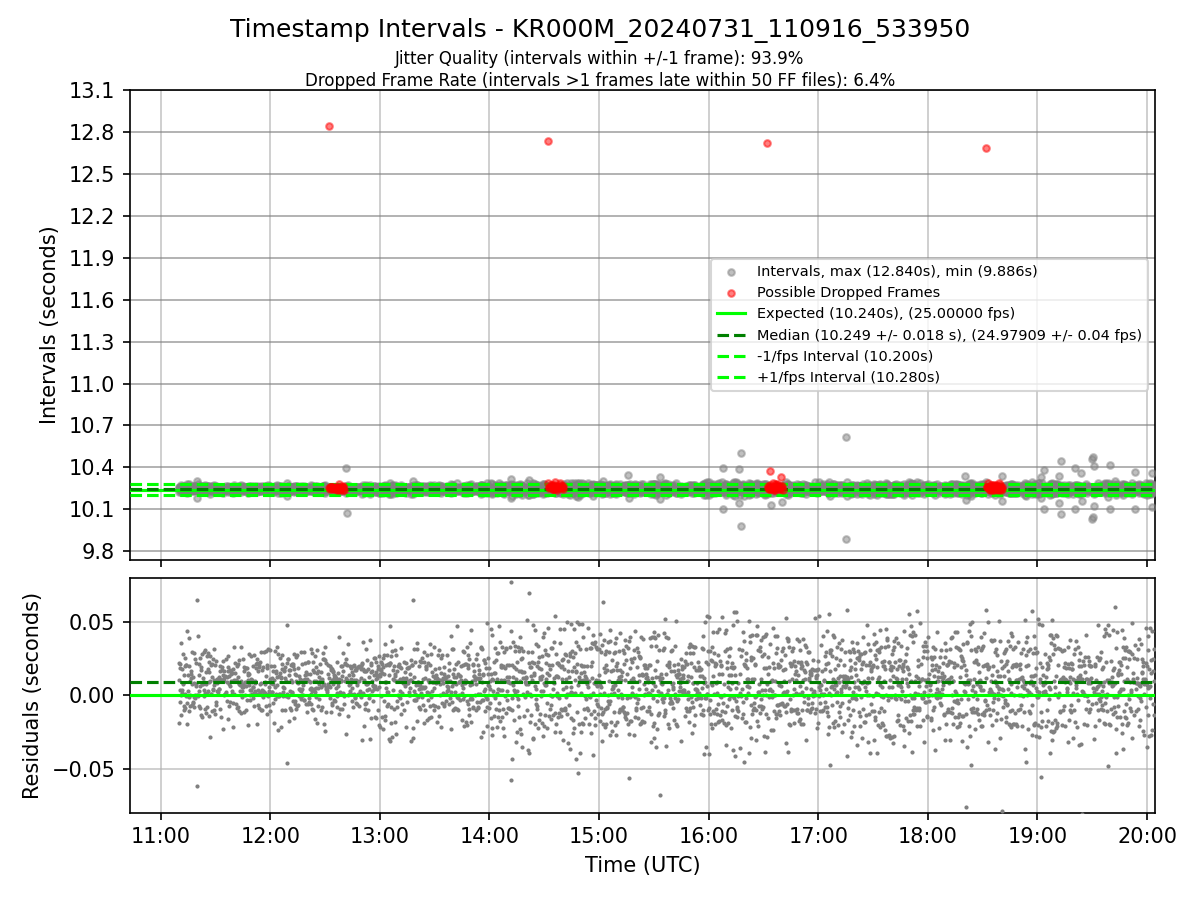
Task: Click the 'Dropped Frame Rate' 6.4% subtitle line
Action: 600,80
